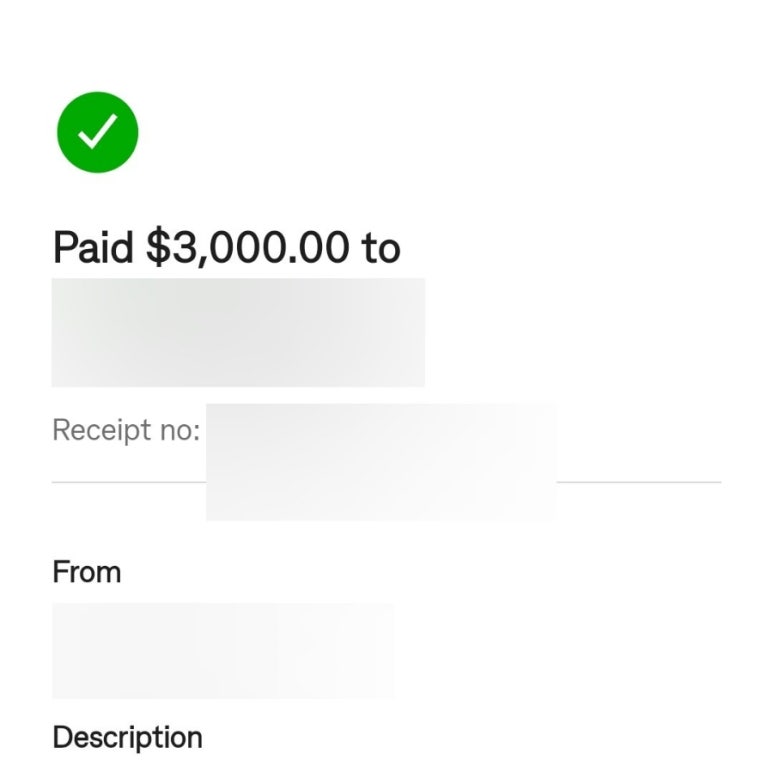Click the "no:" text beside Receipt

point(180,431)
